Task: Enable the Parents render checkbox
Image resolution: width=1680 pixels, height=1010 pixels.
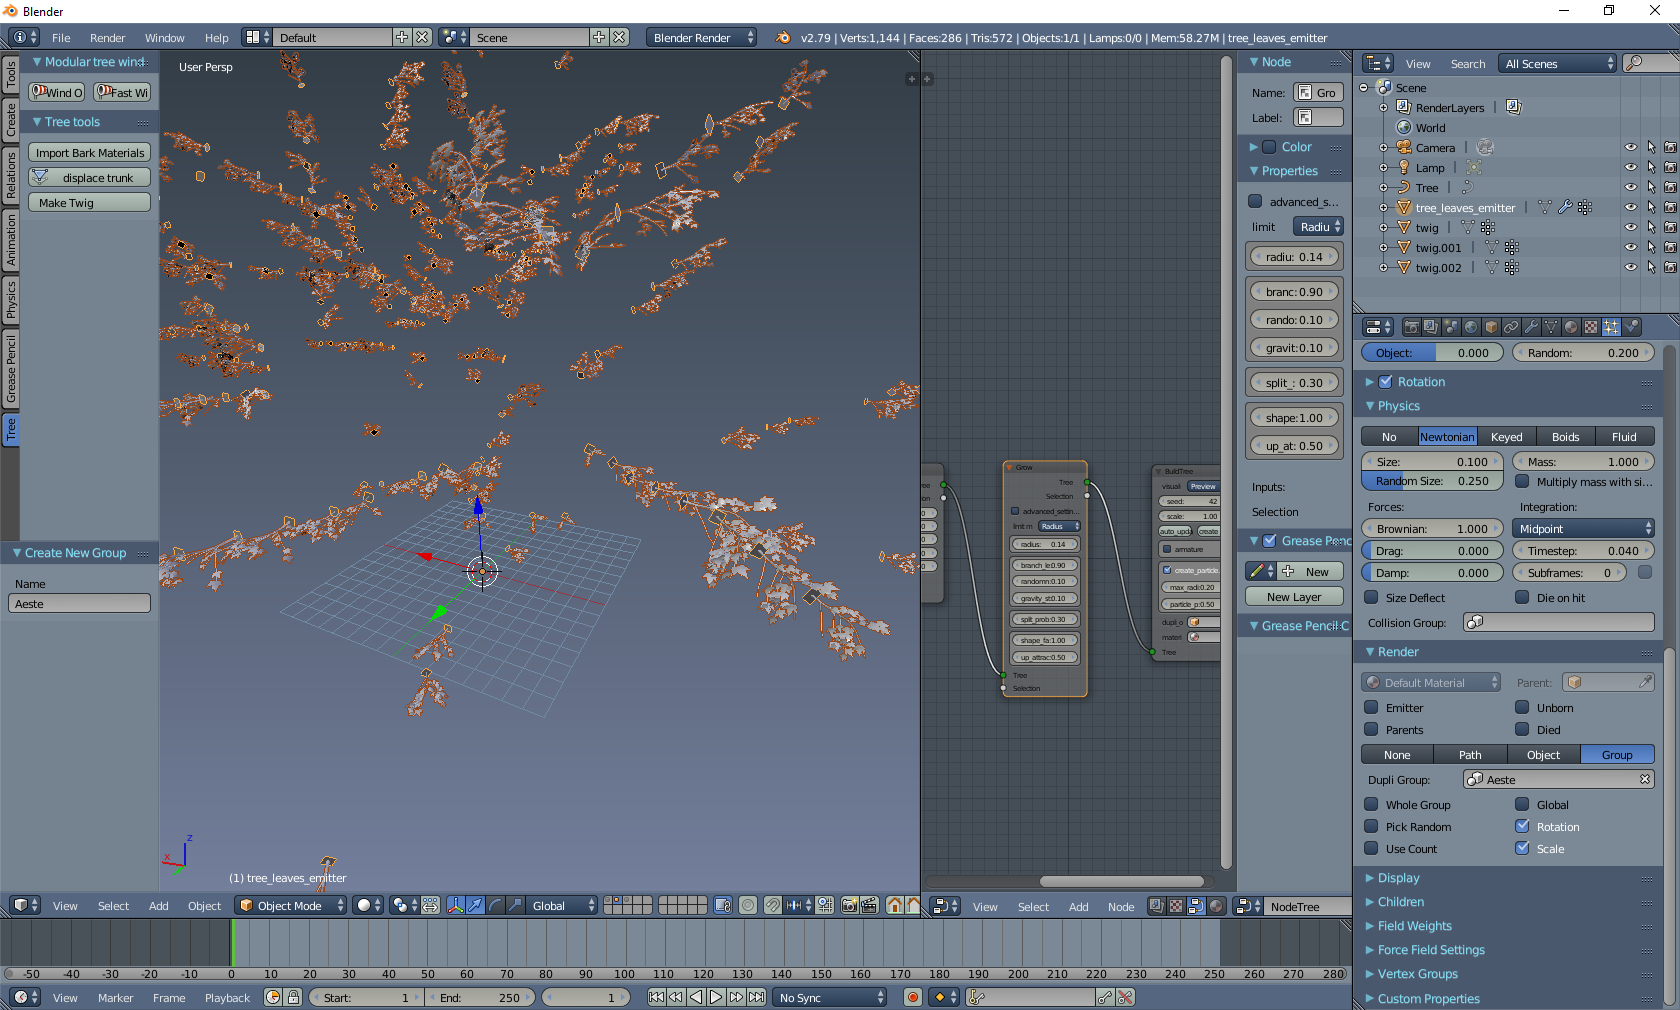Action: click(1372, 729)
